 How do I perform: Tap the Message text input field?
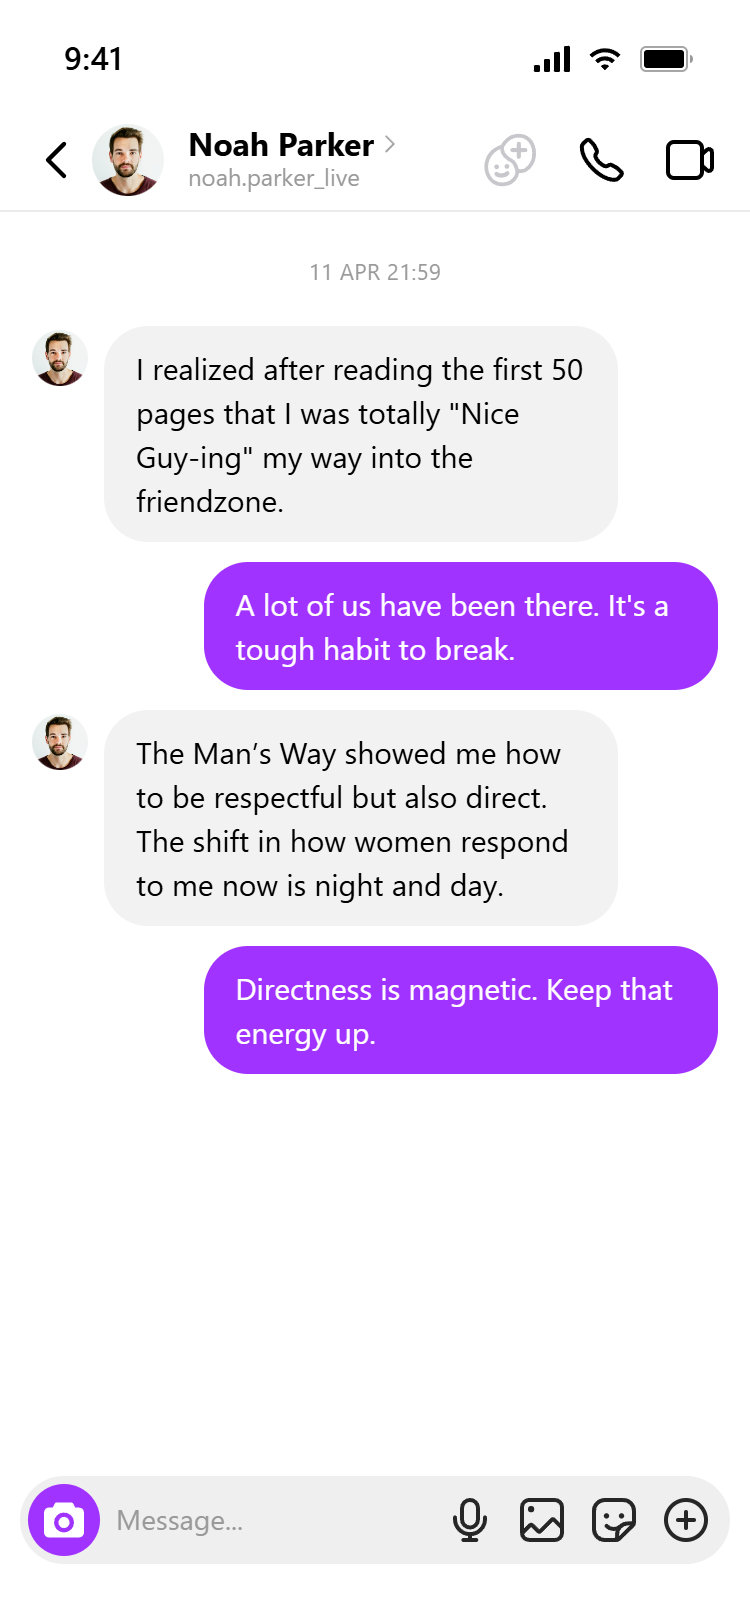(x=270, y=1520)
